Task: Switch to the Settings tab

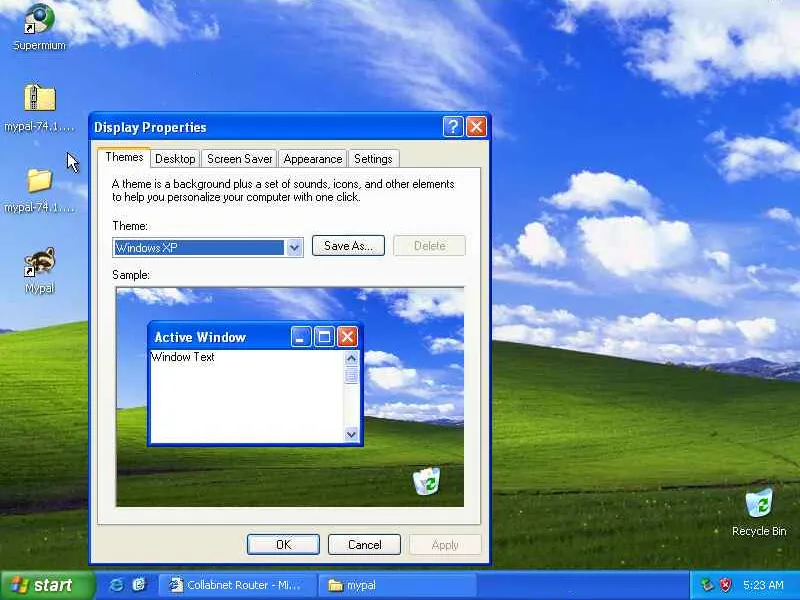Action: point(373,159)
